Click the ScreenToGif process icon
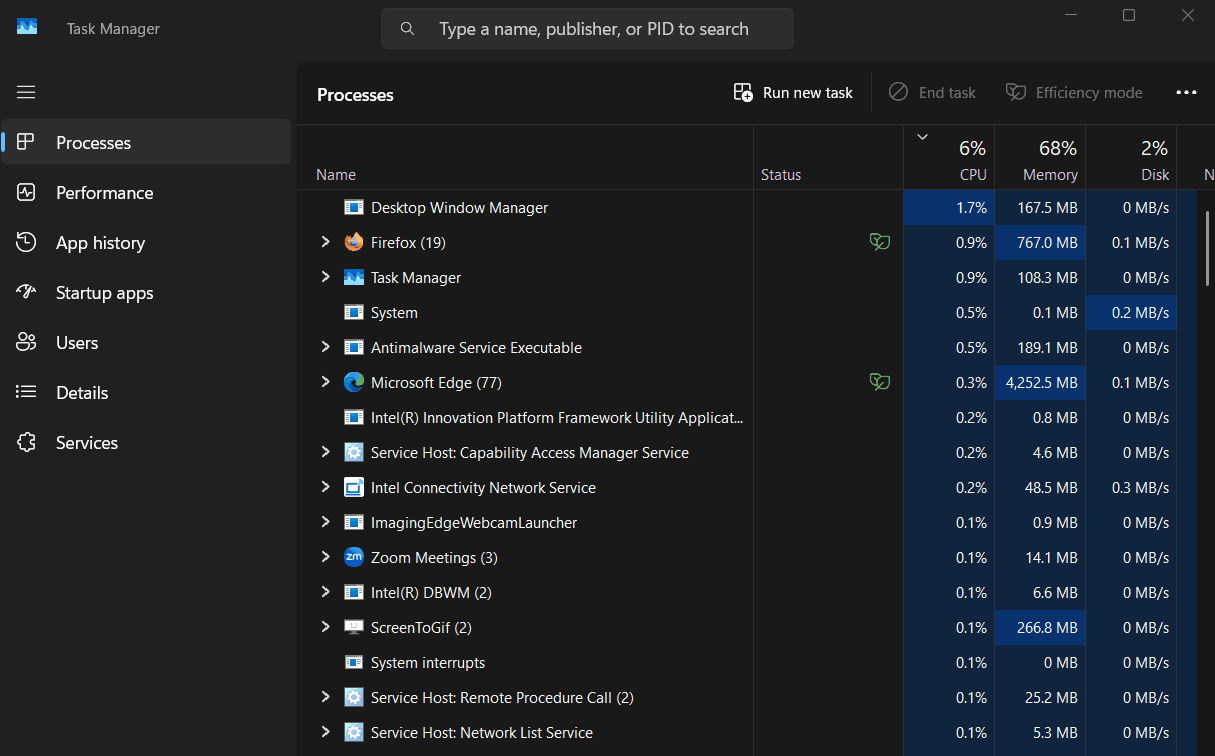 (354, 627)
